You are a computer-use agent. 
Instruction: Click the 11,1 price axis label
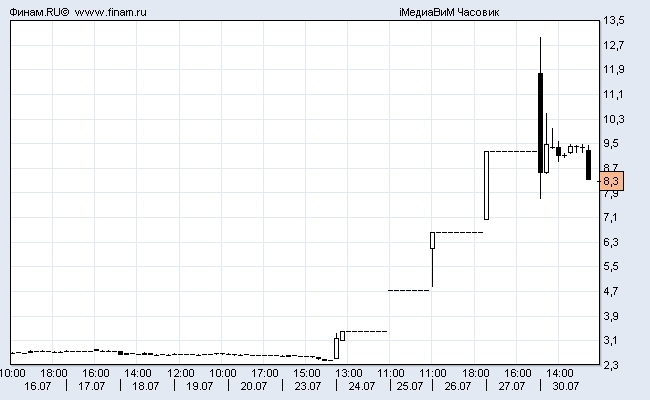614,95
